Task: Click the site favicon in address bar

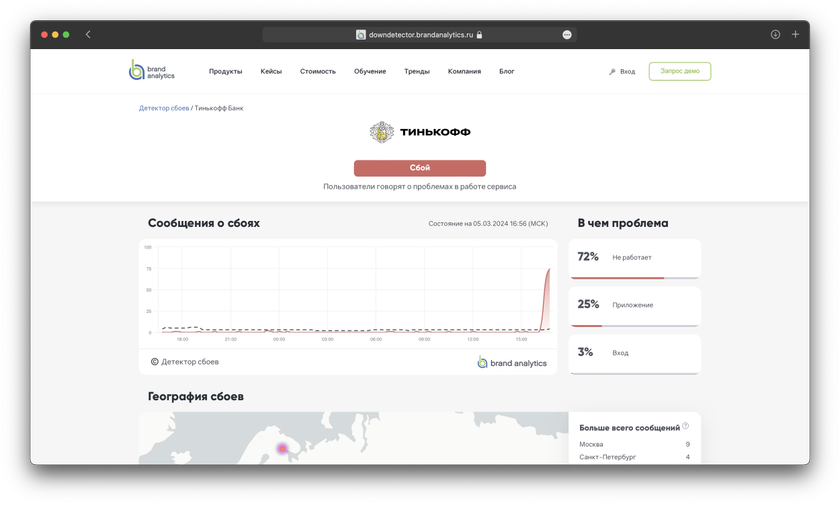Action: 361,35
